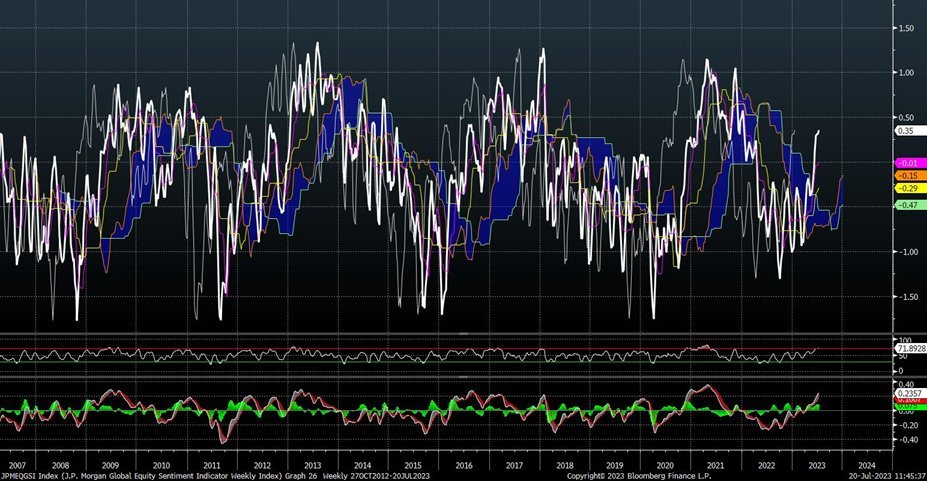Screen dimensions: 927x481
Task: Select the 2007 year label on time axis
Action: click(17, 466)
